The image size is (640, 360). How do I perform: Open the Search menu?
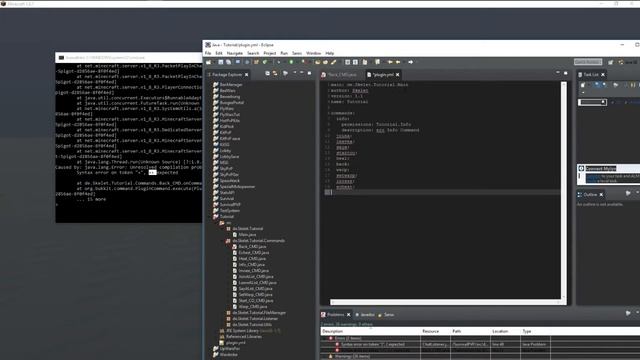click(x=253, y=53)
